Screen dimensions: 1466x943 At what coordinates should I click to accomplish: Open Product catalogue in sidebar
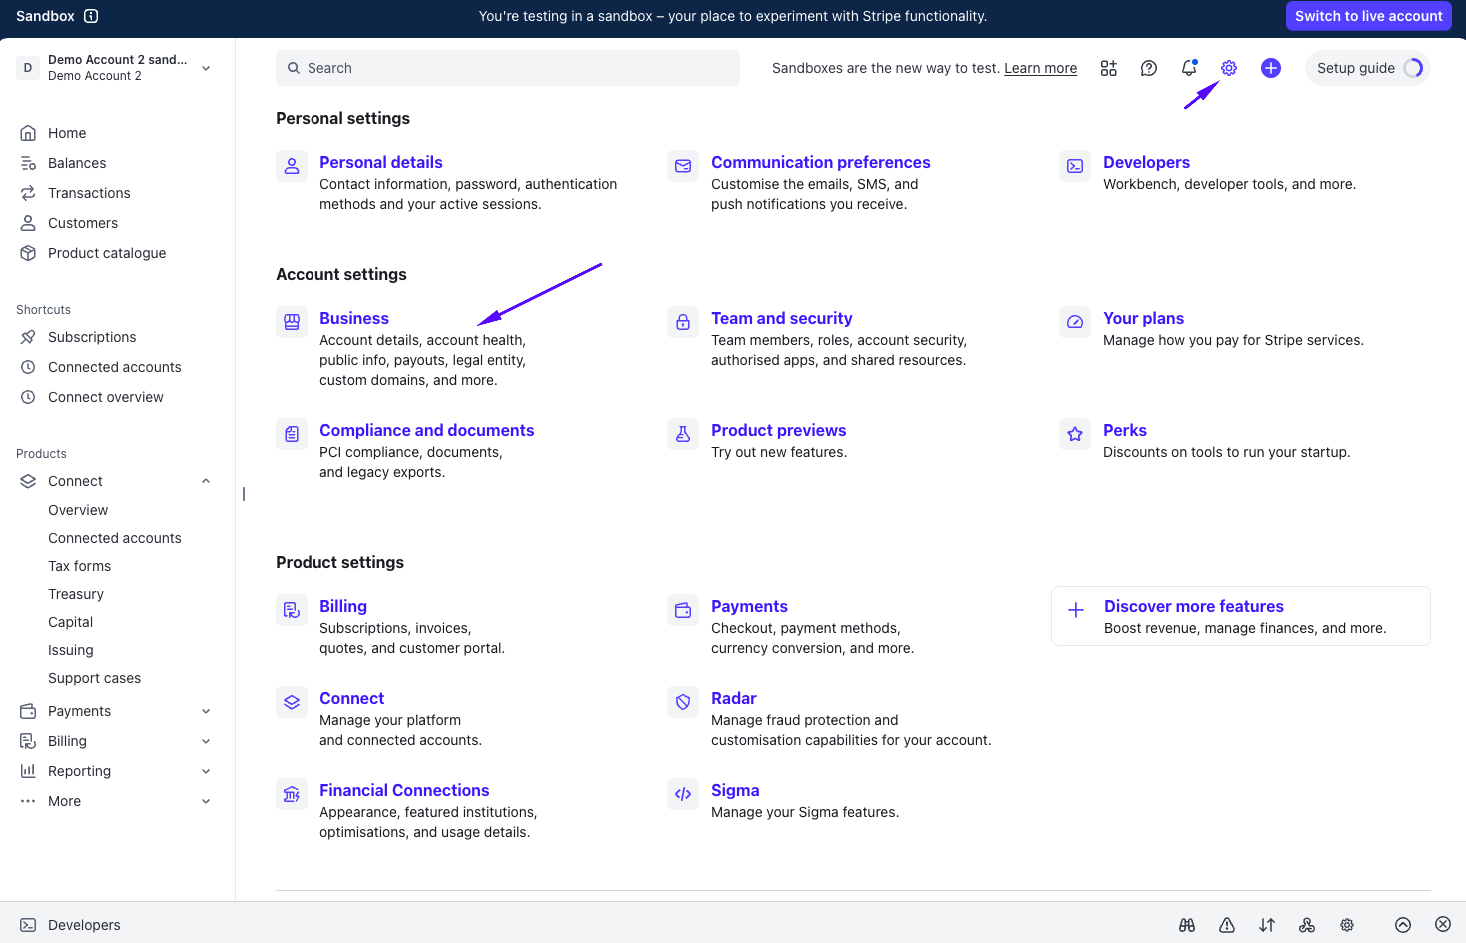(107, 253)
